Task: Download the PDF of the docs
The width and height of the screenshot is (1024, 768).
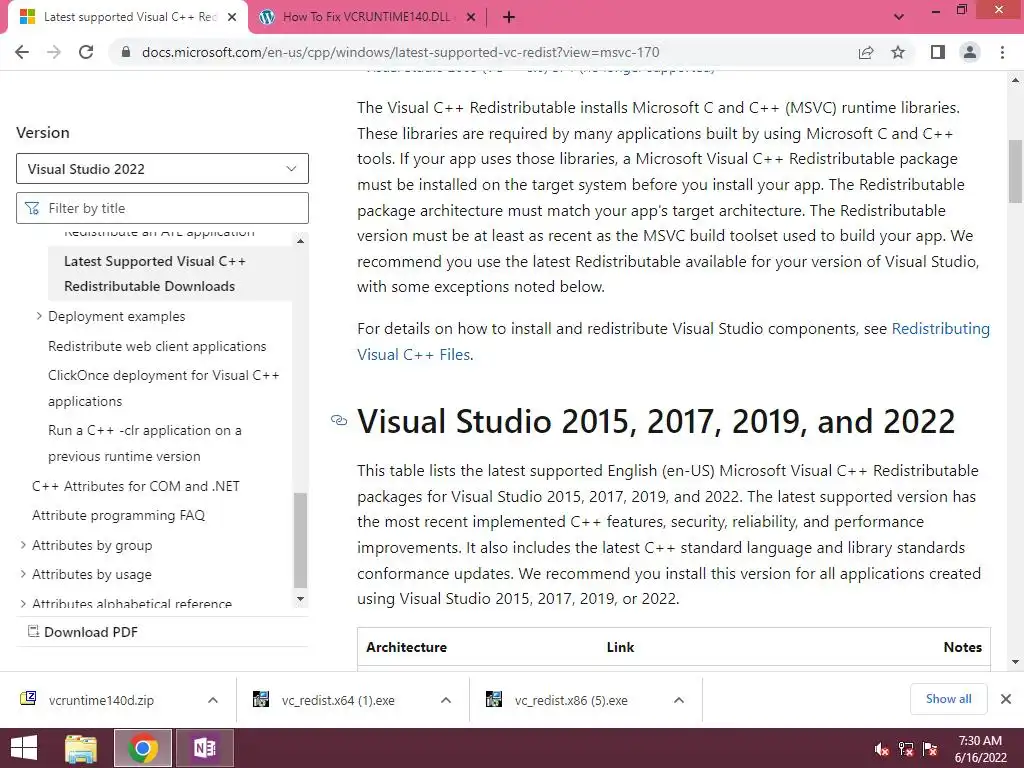Action: (82, 632)
